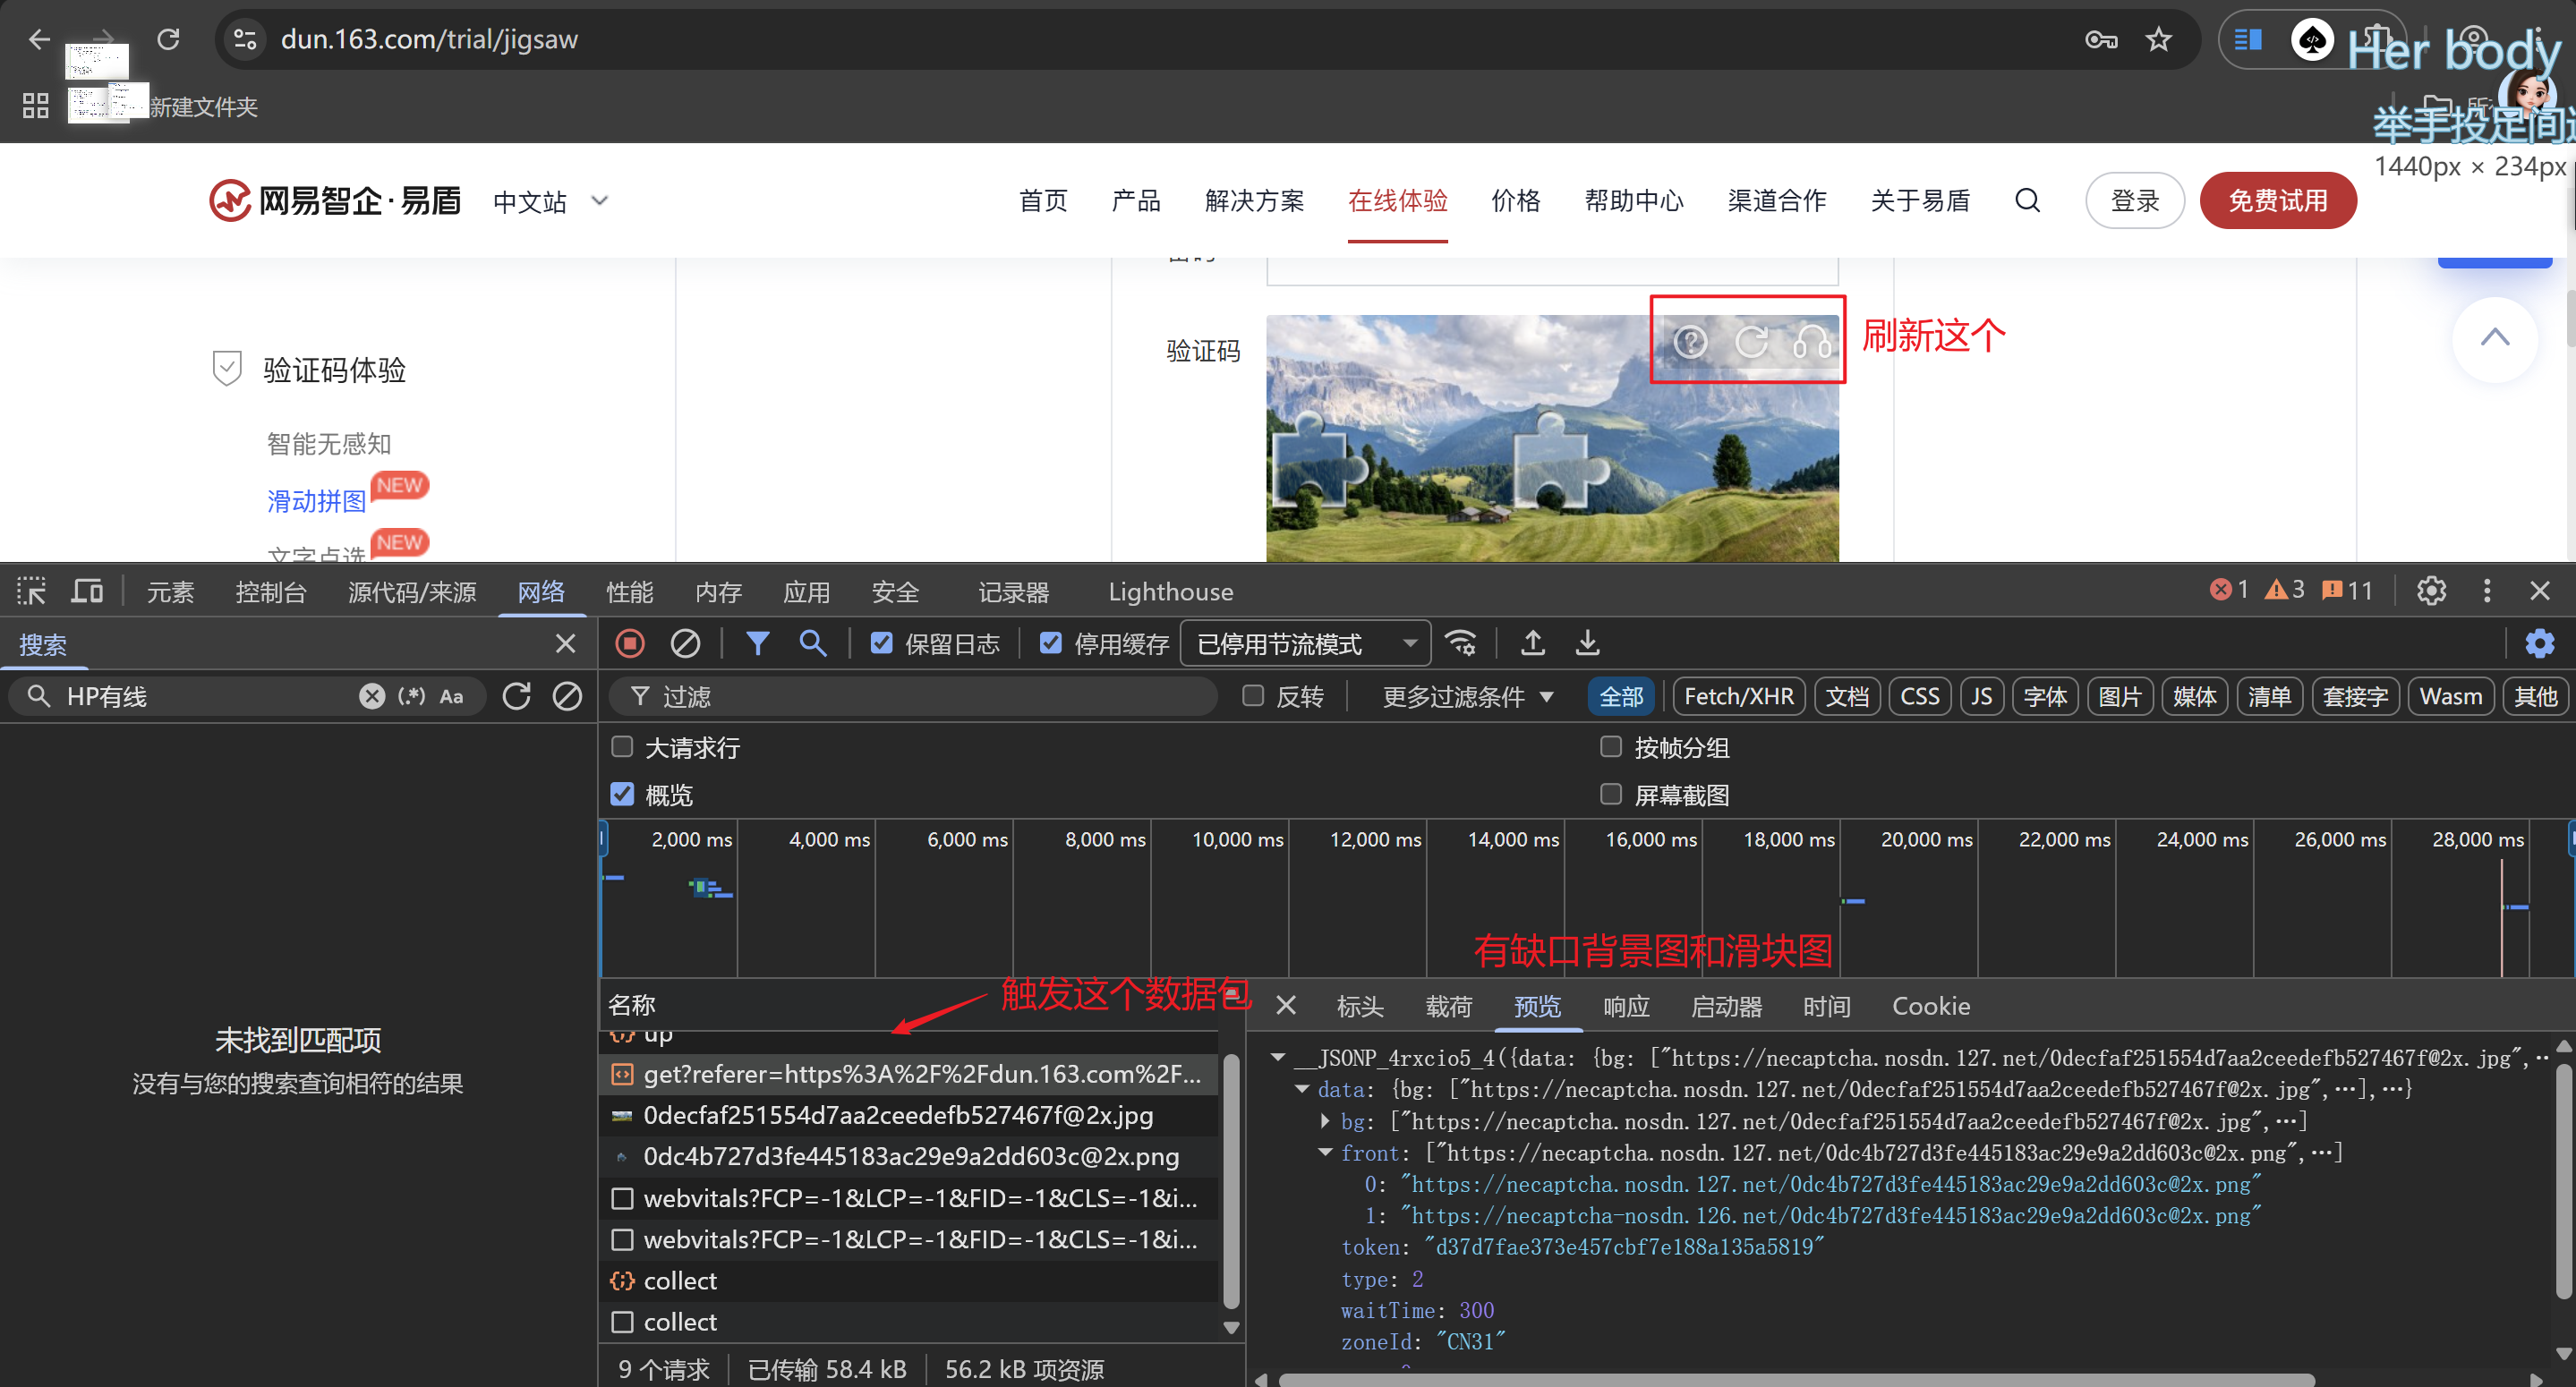
Task: Expand the bg array in preview
Action: tap(1326, 1121)
